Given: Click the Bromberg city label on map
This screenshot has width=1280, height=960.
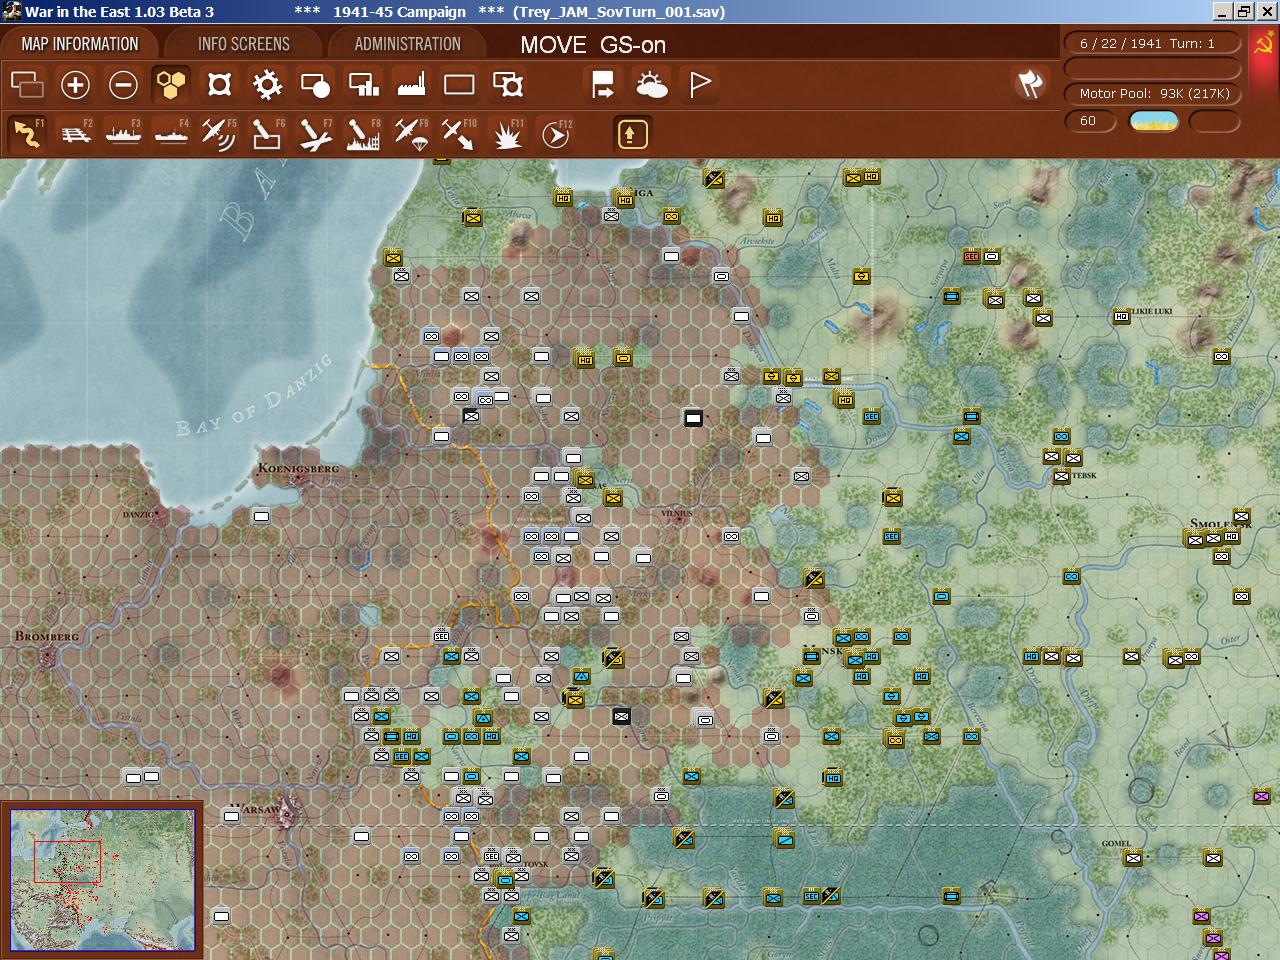Looking at the screenshot, I should tap(46, 636).
